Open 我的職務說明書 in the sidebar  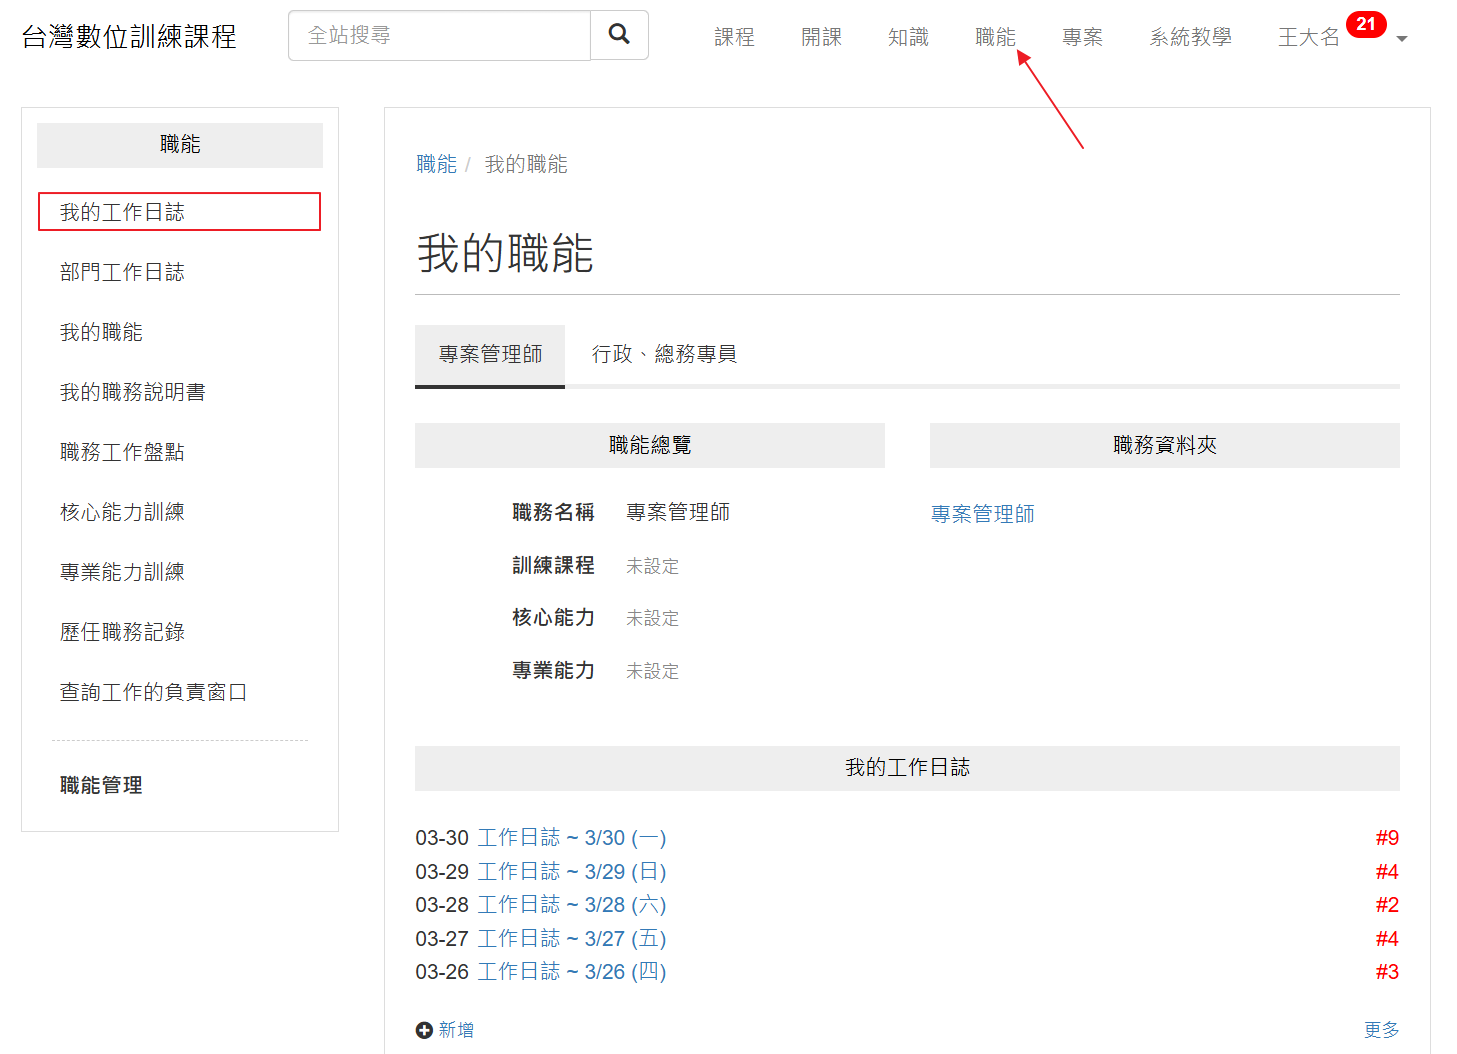click(x=132, y=392)
